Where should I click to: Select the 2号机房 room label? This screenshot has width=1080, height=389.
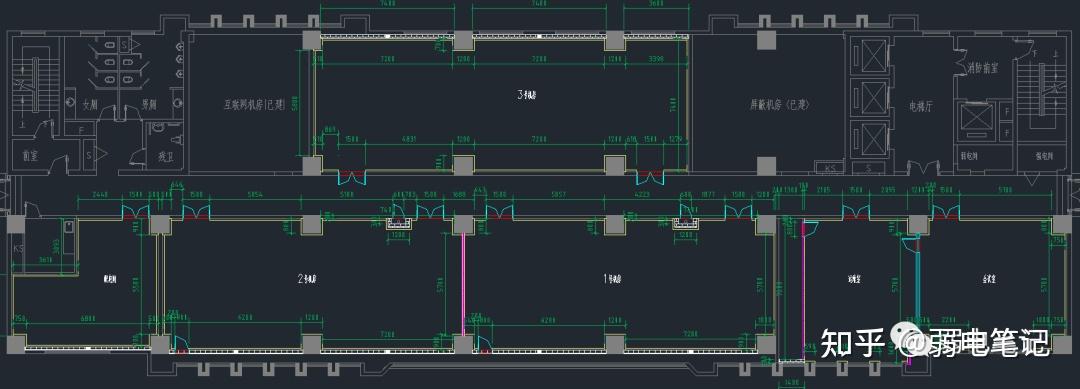pyautogui.click(x=307, y=279)
